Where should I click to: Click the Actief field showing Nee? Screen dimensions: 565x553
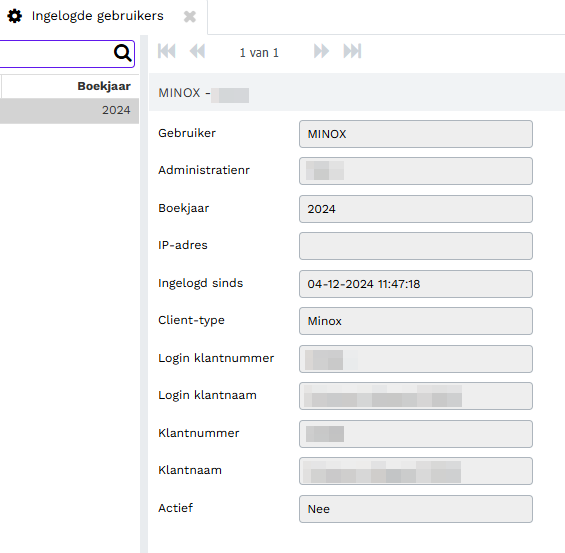(x=415, y=509)
